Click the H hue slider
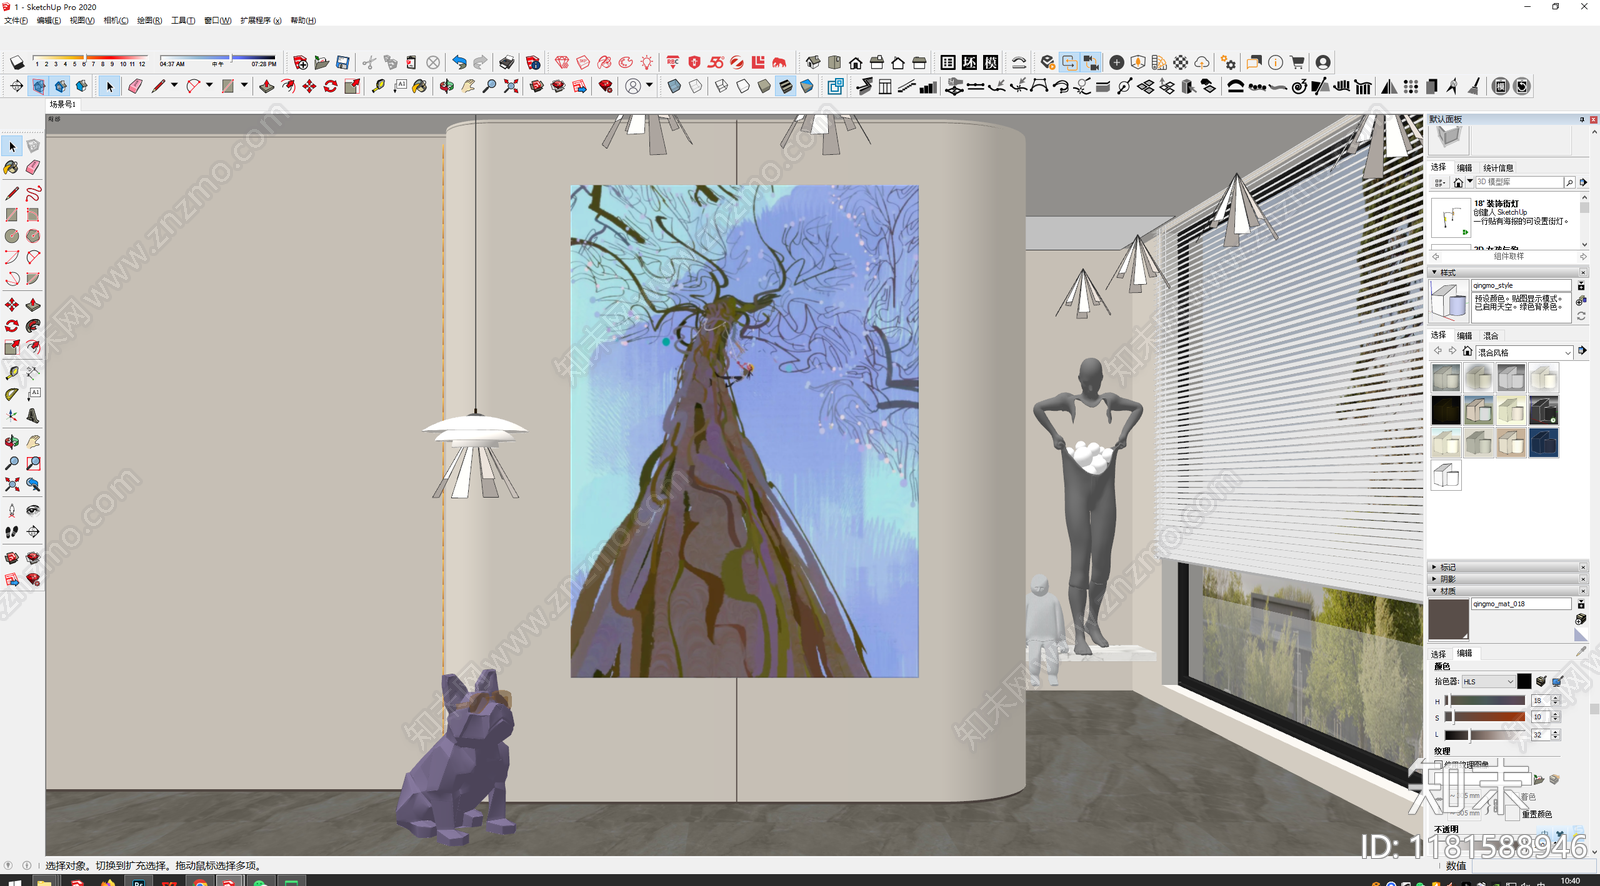Viewport: 1600px width, 886px height. (1485, 700)
